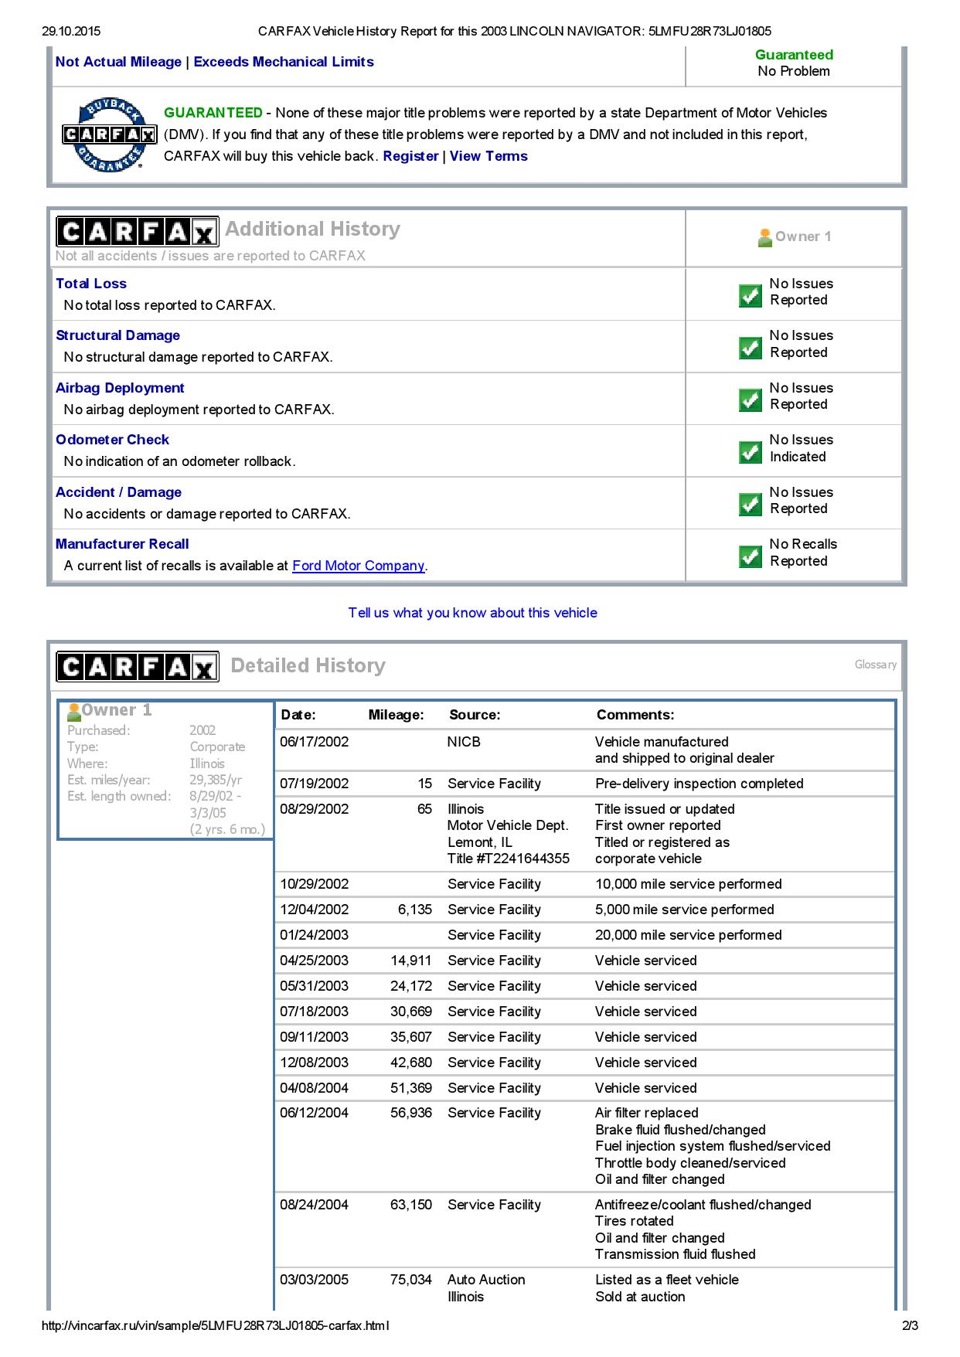Image resolution: width=960 pixels, height=1357 pixels.
Task: Click the 07/18/2003 date entry
Action: pyautogui.click(x=314, y=1012)
